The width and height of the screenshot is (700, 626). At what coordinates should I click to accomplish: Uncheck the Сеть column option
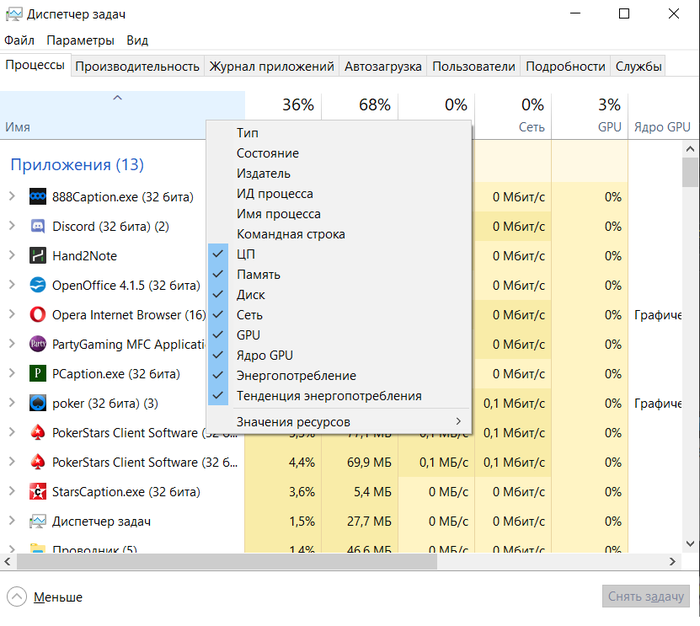[x=338, y=315]
